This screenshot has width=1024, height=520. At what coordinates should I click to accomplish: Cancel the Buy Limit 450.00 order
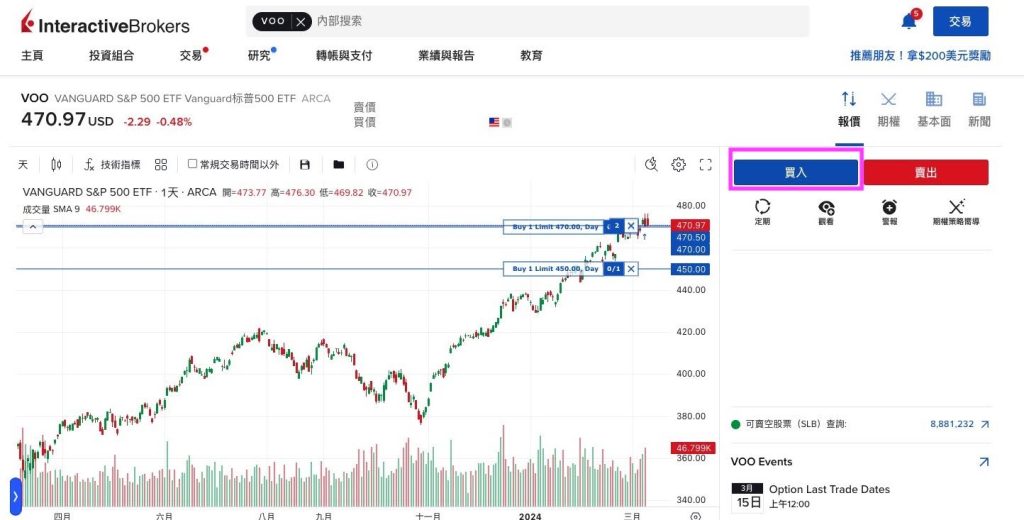[631, 269]
